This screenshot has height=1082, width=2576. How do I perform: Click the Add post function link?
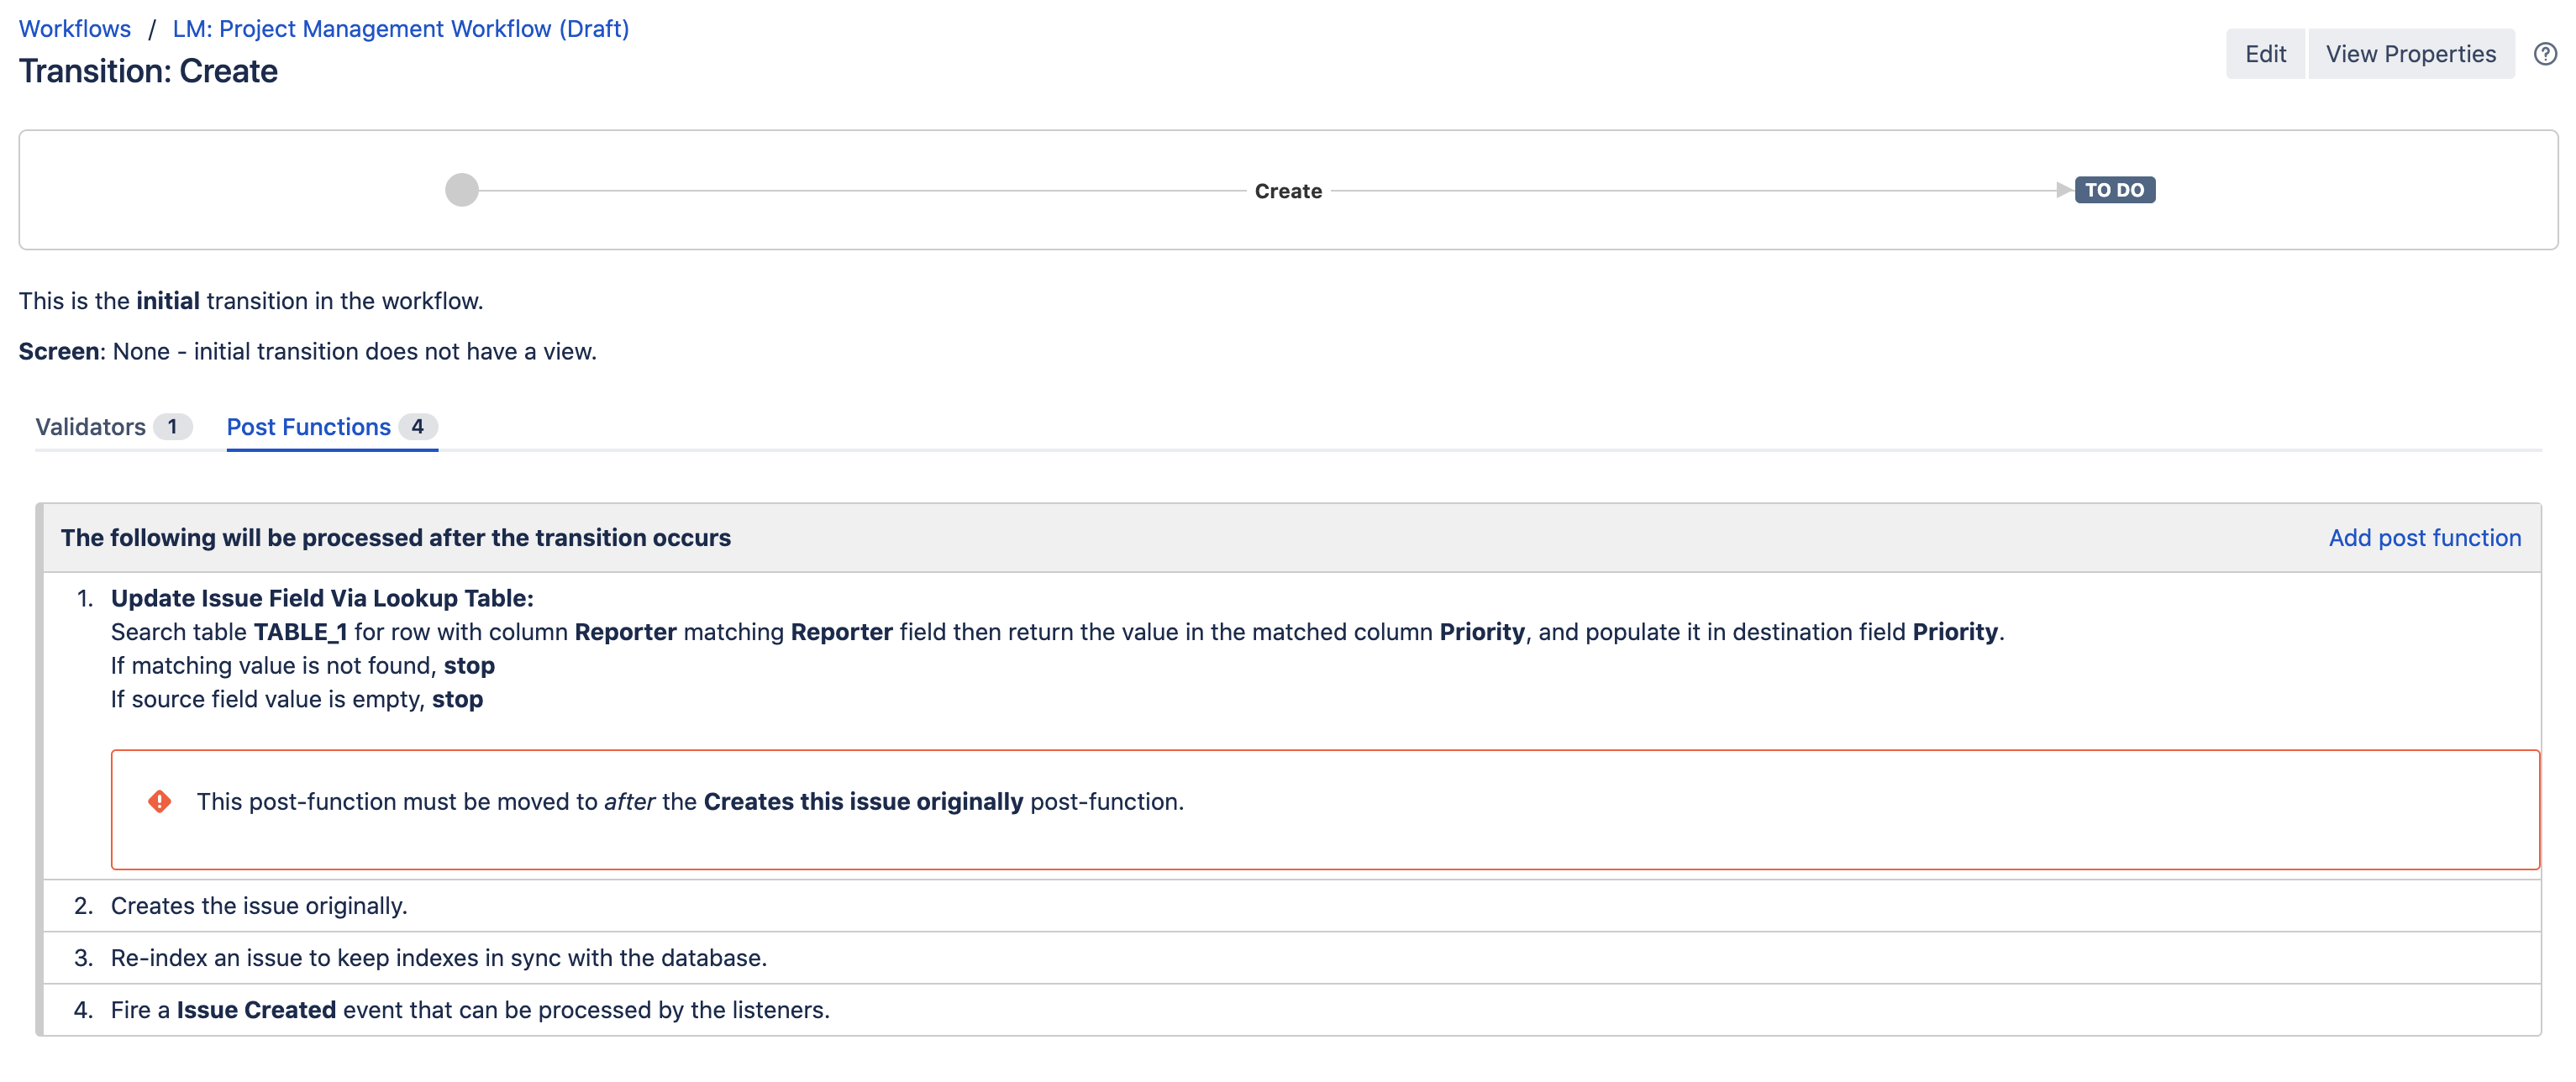click(x=2424, y=538)
